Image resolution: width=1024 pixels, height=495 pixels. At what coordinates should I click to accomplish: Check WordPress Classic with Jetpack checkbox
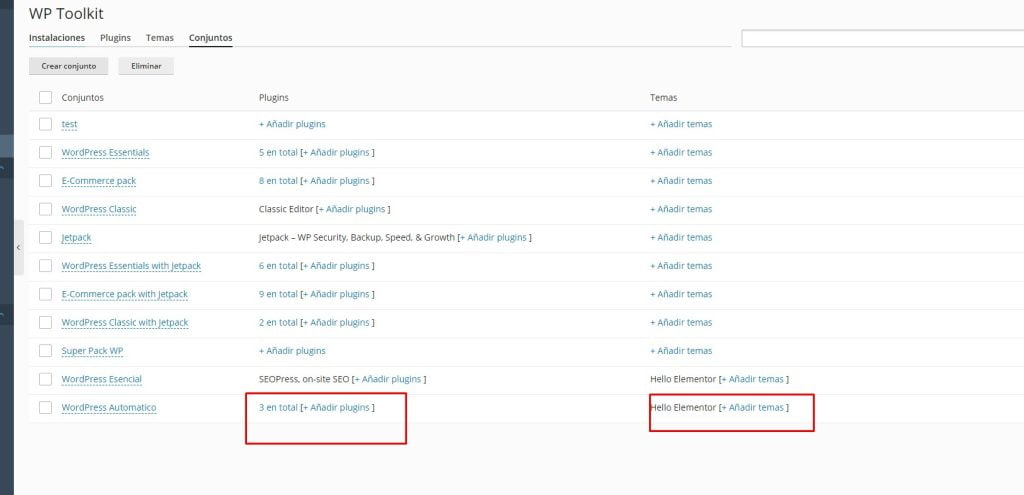(x=45, y=322)
